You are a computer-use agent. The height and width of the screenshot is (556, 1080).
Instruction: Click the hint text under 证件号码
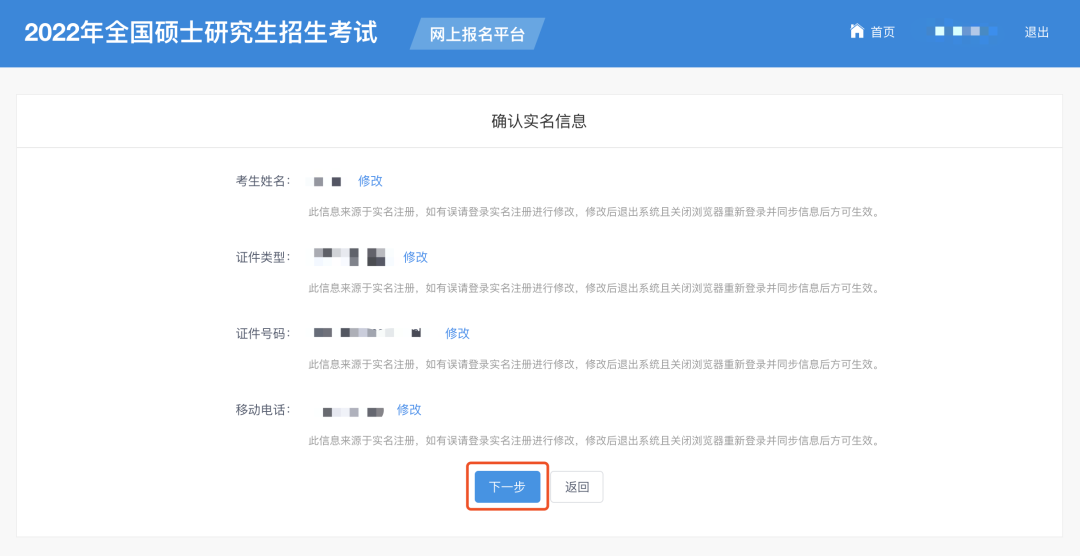594,364
